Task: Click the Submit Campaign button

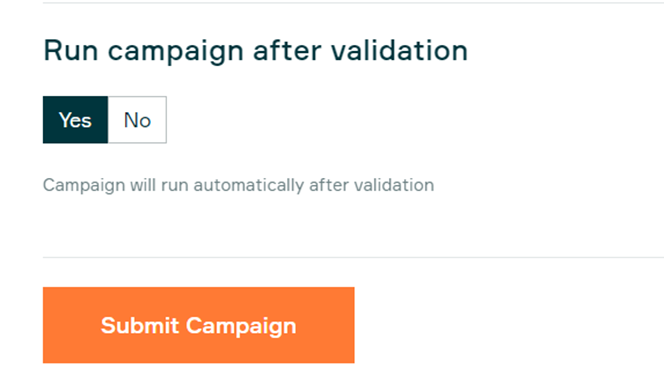Action: point(199,325)
